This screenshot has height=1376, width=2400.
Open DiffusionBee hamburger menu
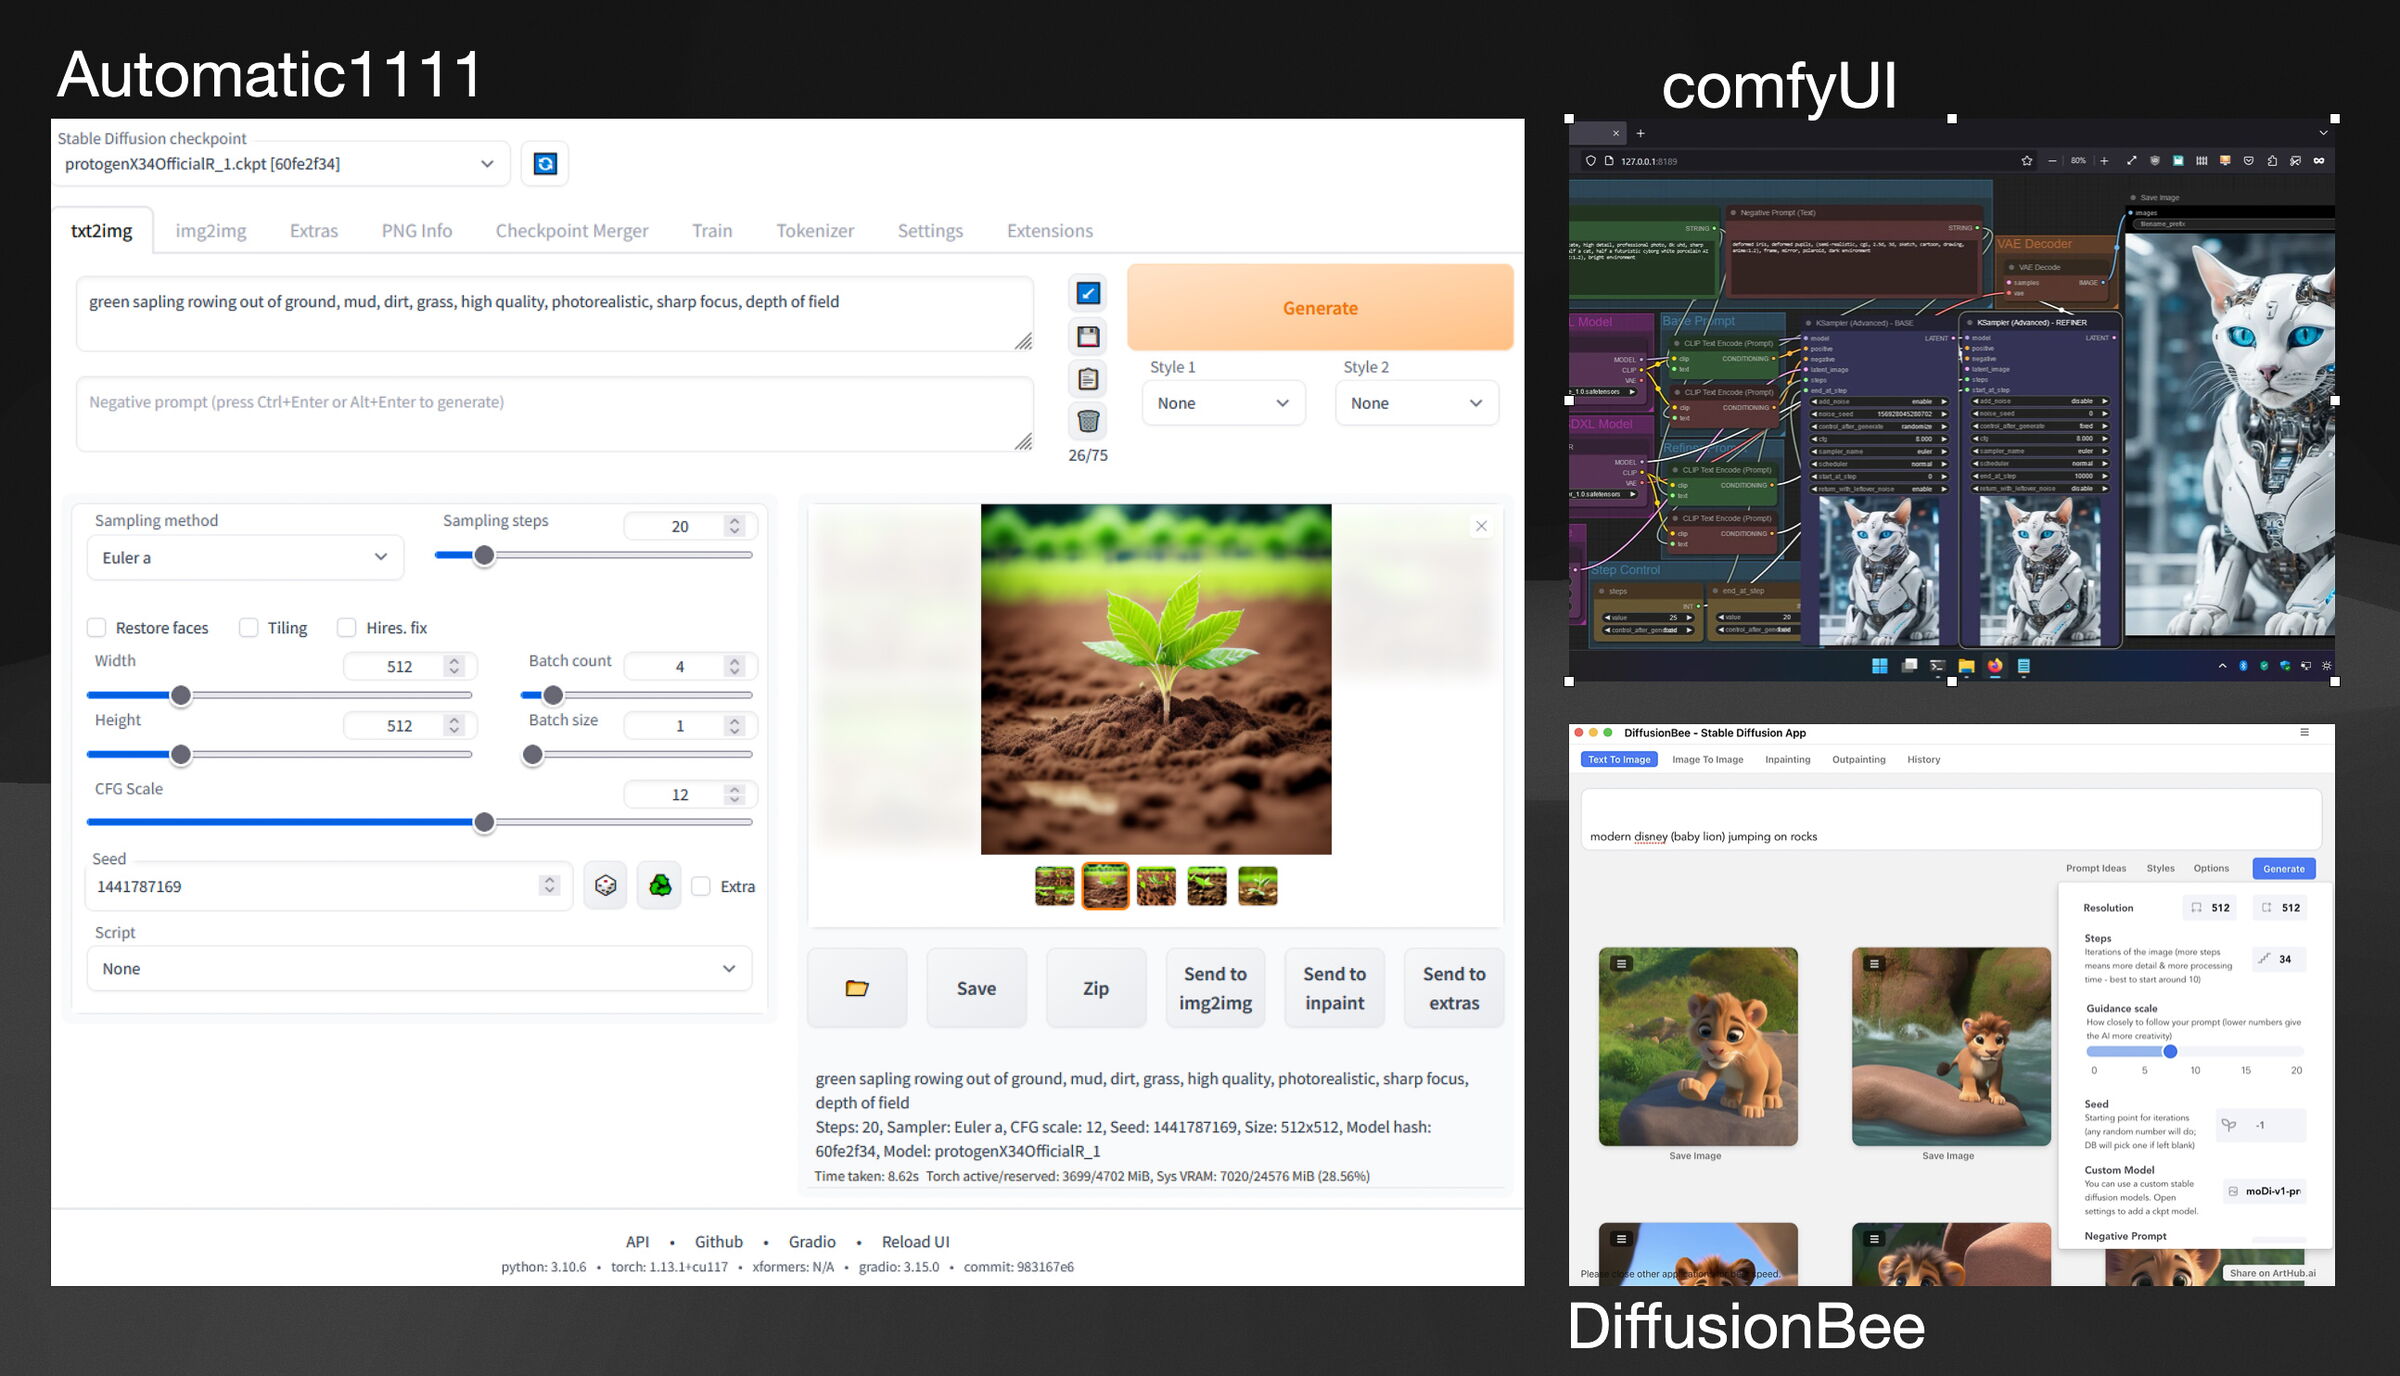pyautogui.click(x=2305, y=732)
